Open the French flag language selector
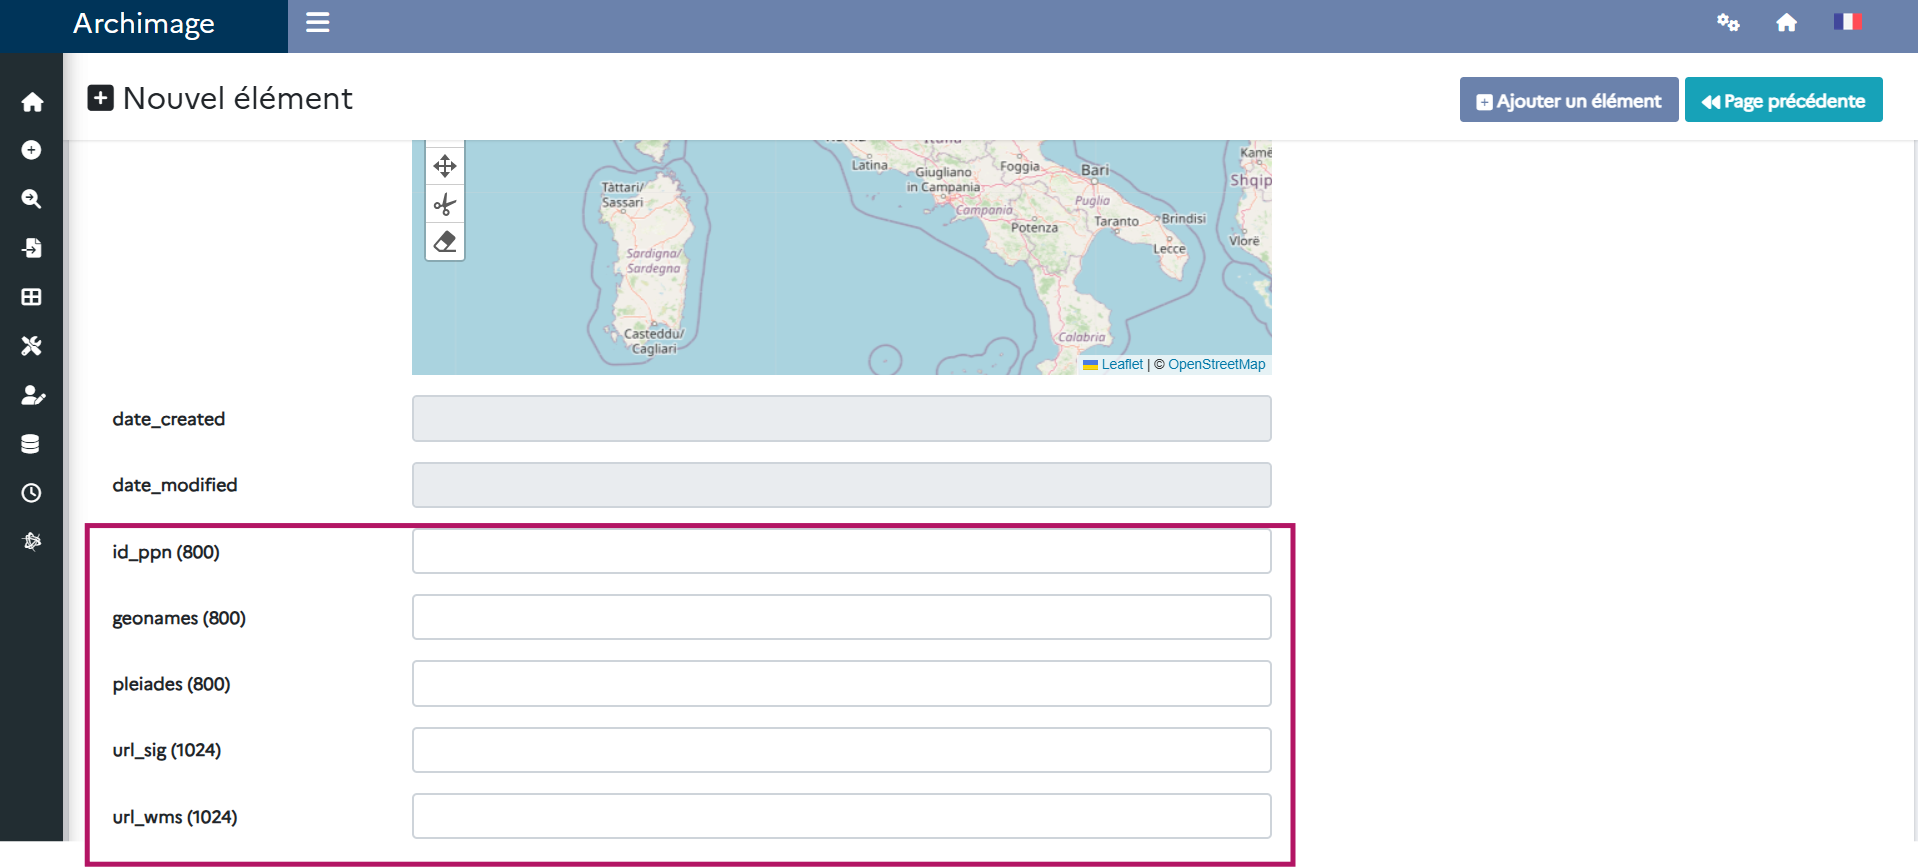 [x=1846, y=22]
